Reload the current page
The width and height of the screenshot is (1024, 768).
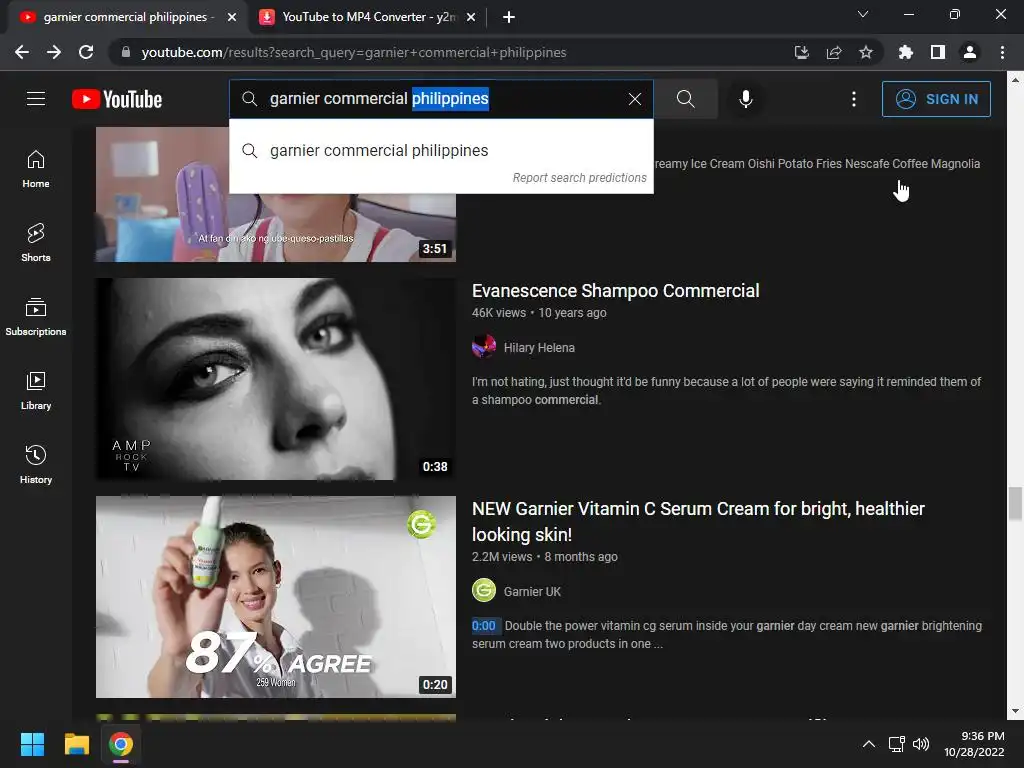pyautogui.click(x=86, y=52)
